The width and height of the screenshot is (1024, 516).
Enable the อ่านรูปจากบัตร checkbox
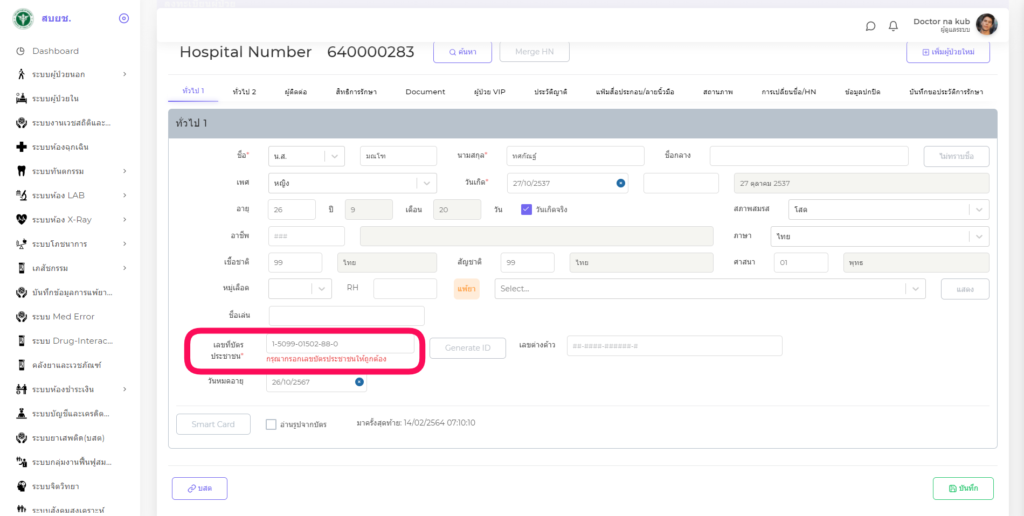click(x=271, y=424)
